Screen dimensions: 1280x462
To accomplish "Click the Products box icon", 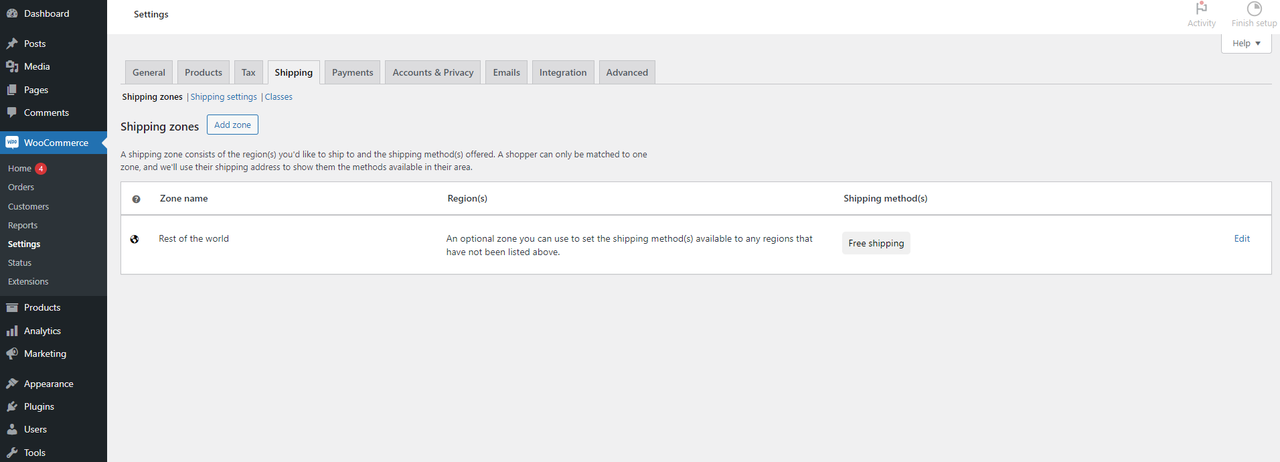I will pyautogui.click(x=12, y=308).
